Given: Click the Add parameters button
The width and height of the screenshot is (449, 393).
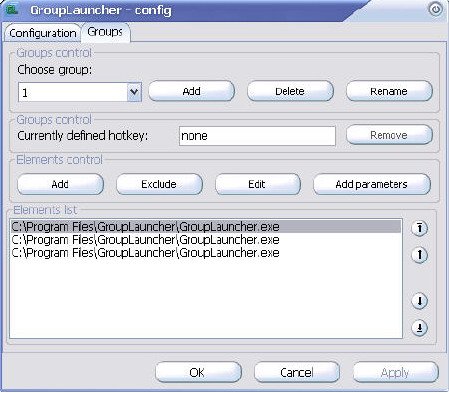Looking at the screenshot, I should click(x=372, y=184).
